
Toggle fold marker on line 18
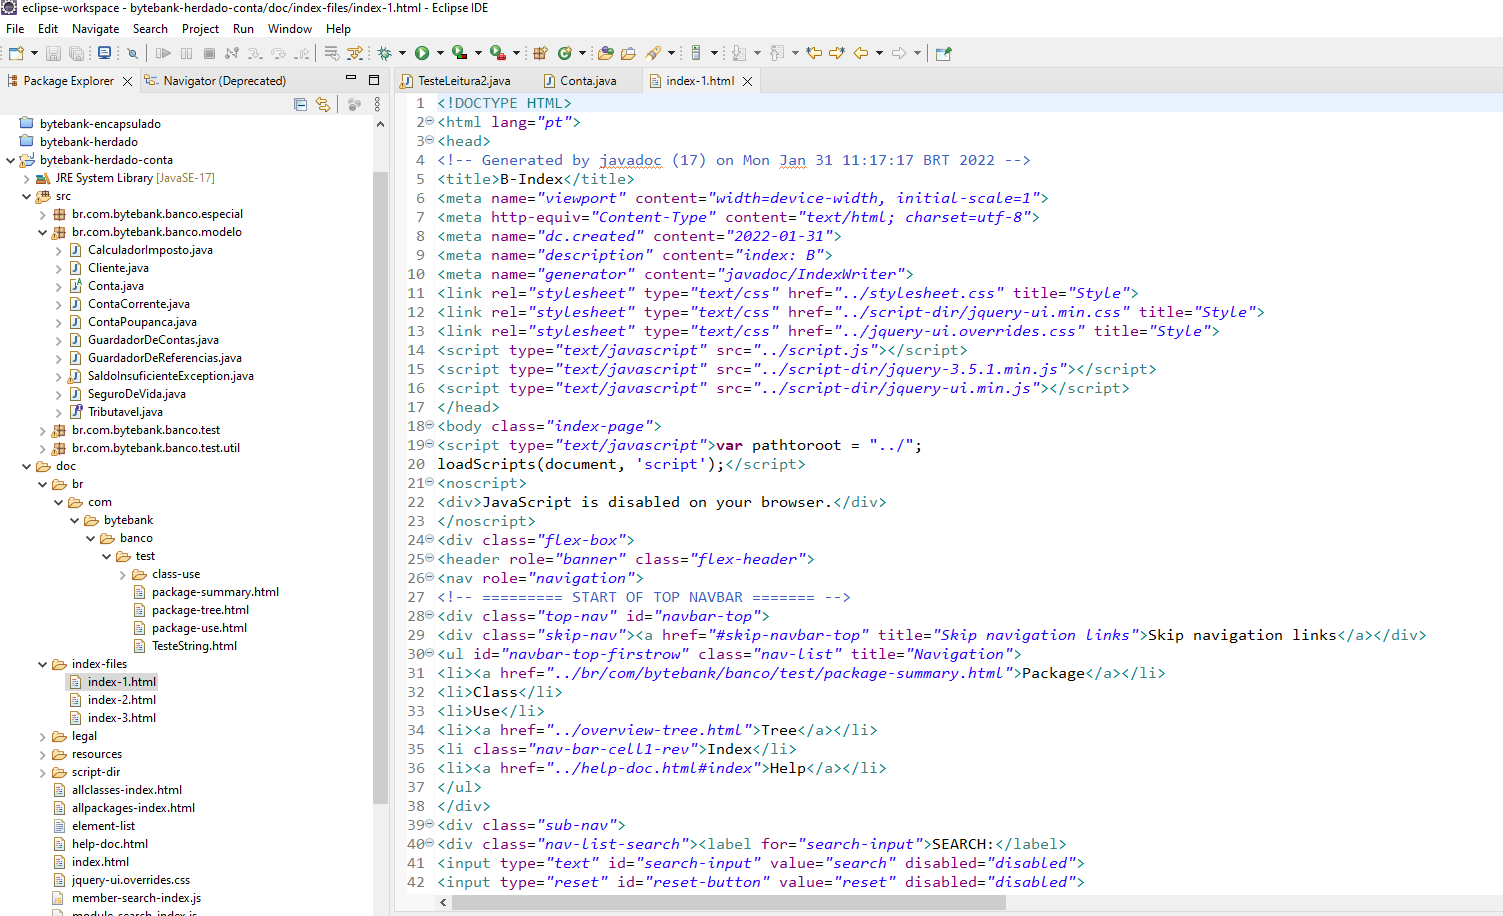(x=430, y=426)
